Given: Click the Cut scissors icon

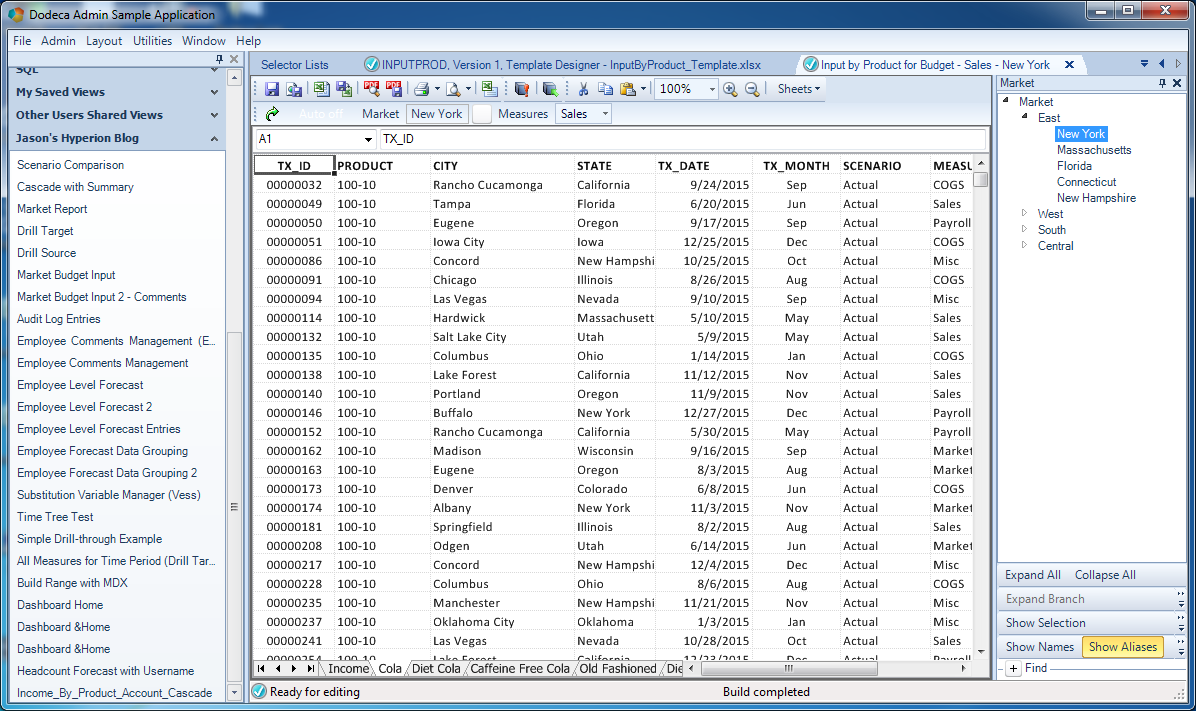Looking at the screenshot, I should 584,89.
